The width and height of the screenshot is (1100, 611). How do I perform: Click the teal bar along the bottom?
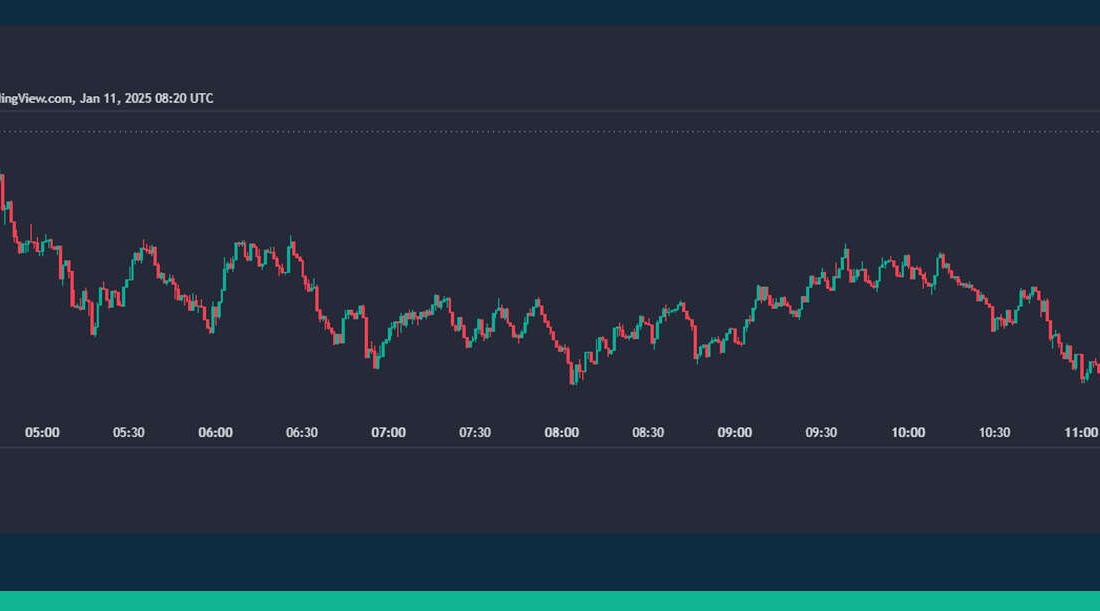pos(550,600)
